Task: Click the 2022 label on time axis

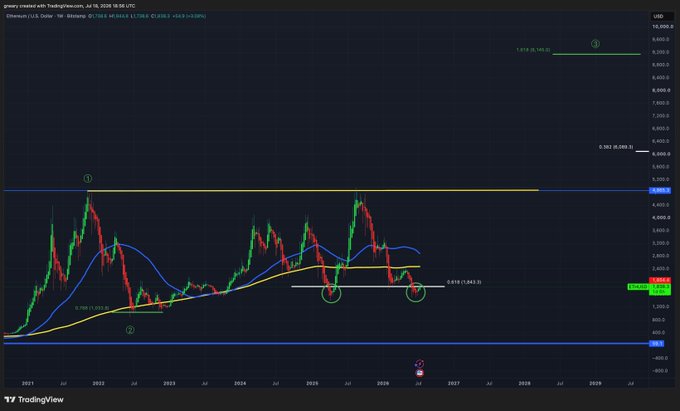Action: click(x=98, y=383)
